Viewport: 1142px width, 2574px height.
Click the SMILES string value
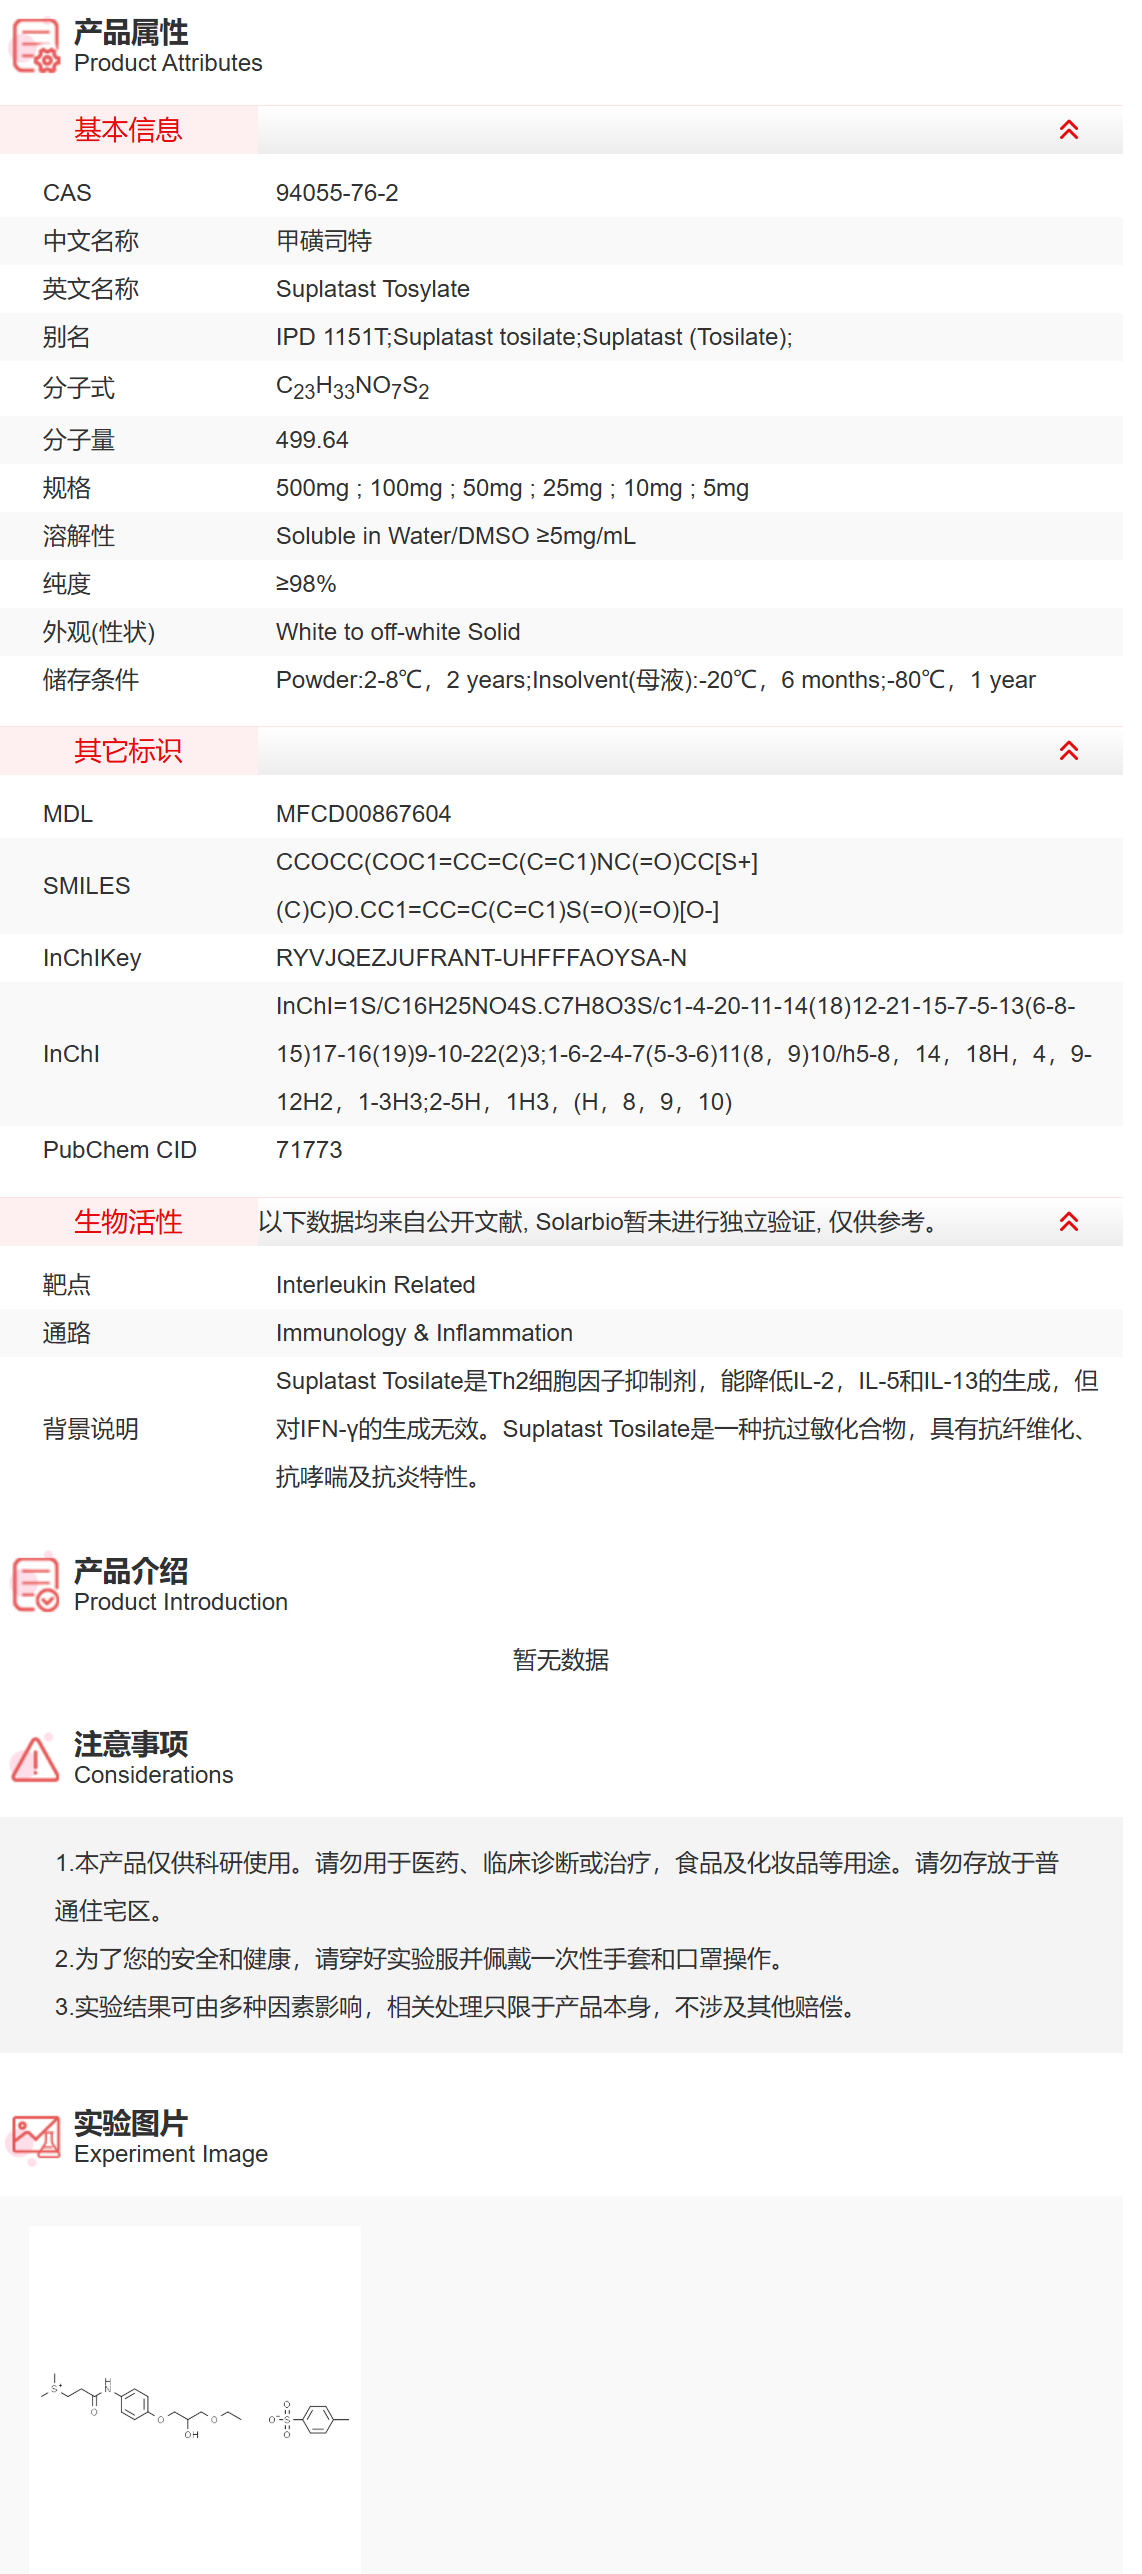click(x=517, y=886)
